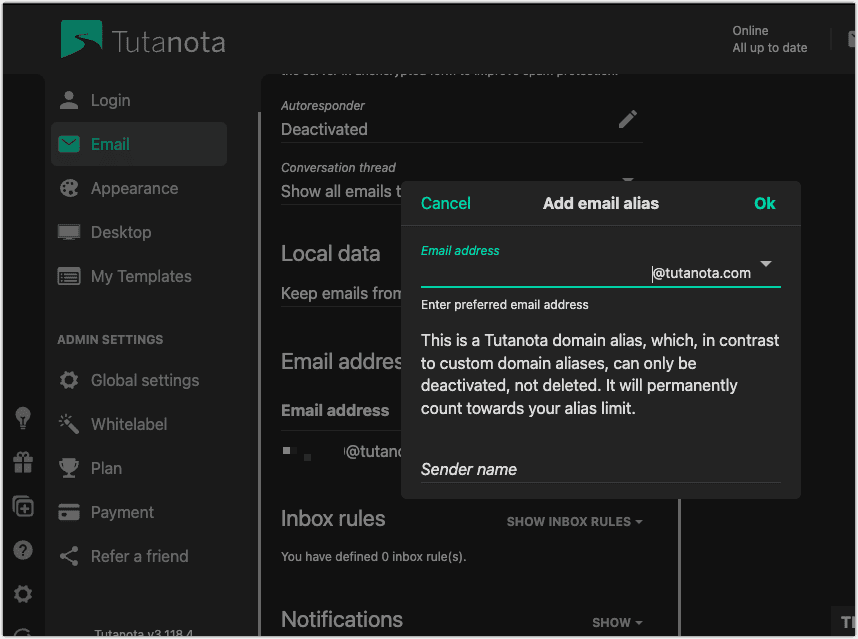Click the Login person icon

tap(69, 100)
